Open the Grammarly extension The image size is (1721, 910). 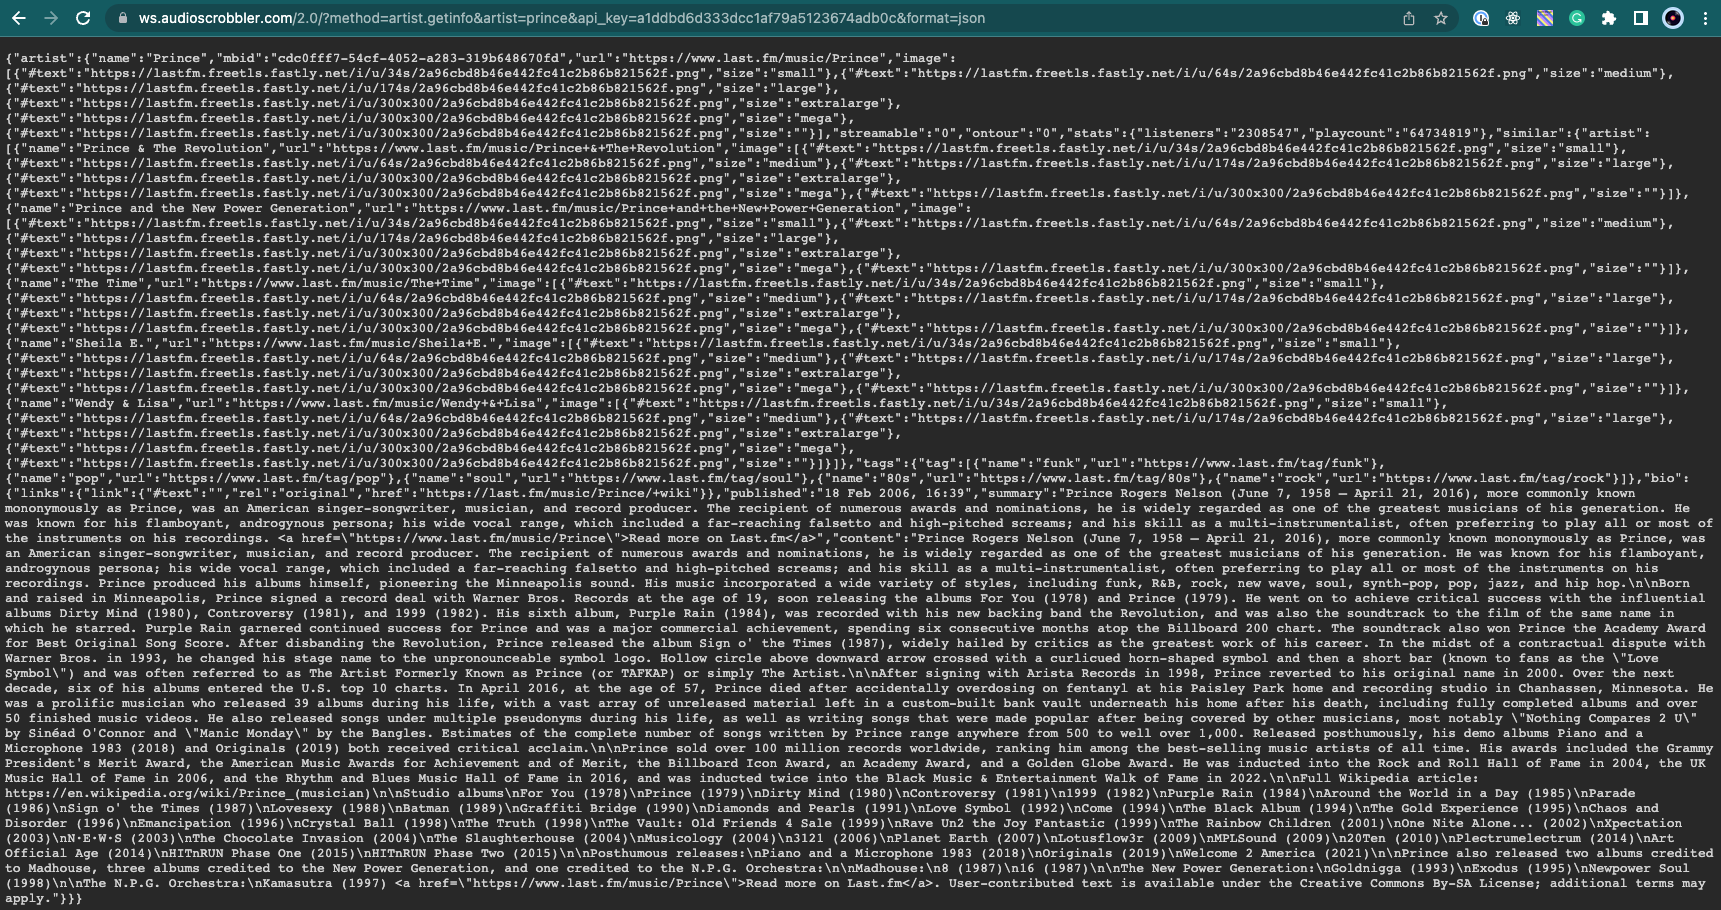pos(1577,18)
